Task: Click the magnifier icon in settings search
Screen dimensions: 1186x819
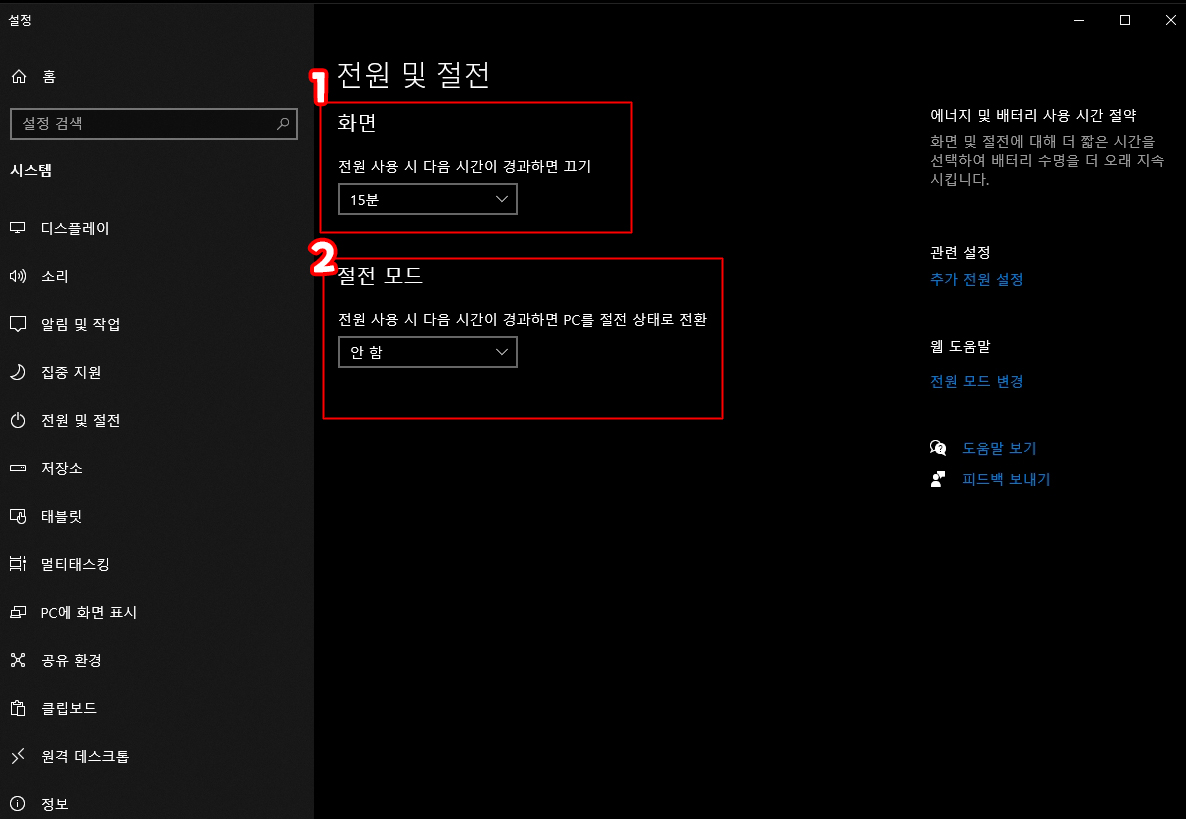Action: pos(283,123)
